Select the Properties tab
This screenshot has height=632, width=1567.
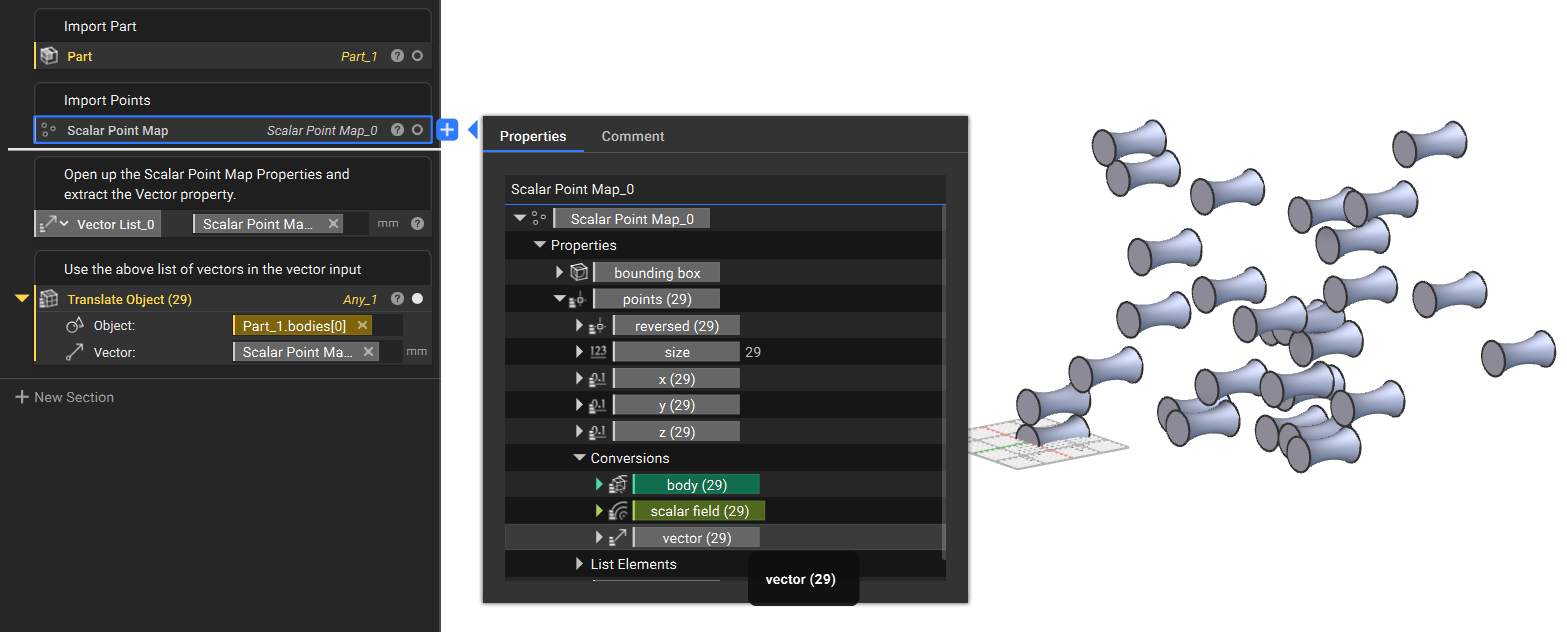533,136
